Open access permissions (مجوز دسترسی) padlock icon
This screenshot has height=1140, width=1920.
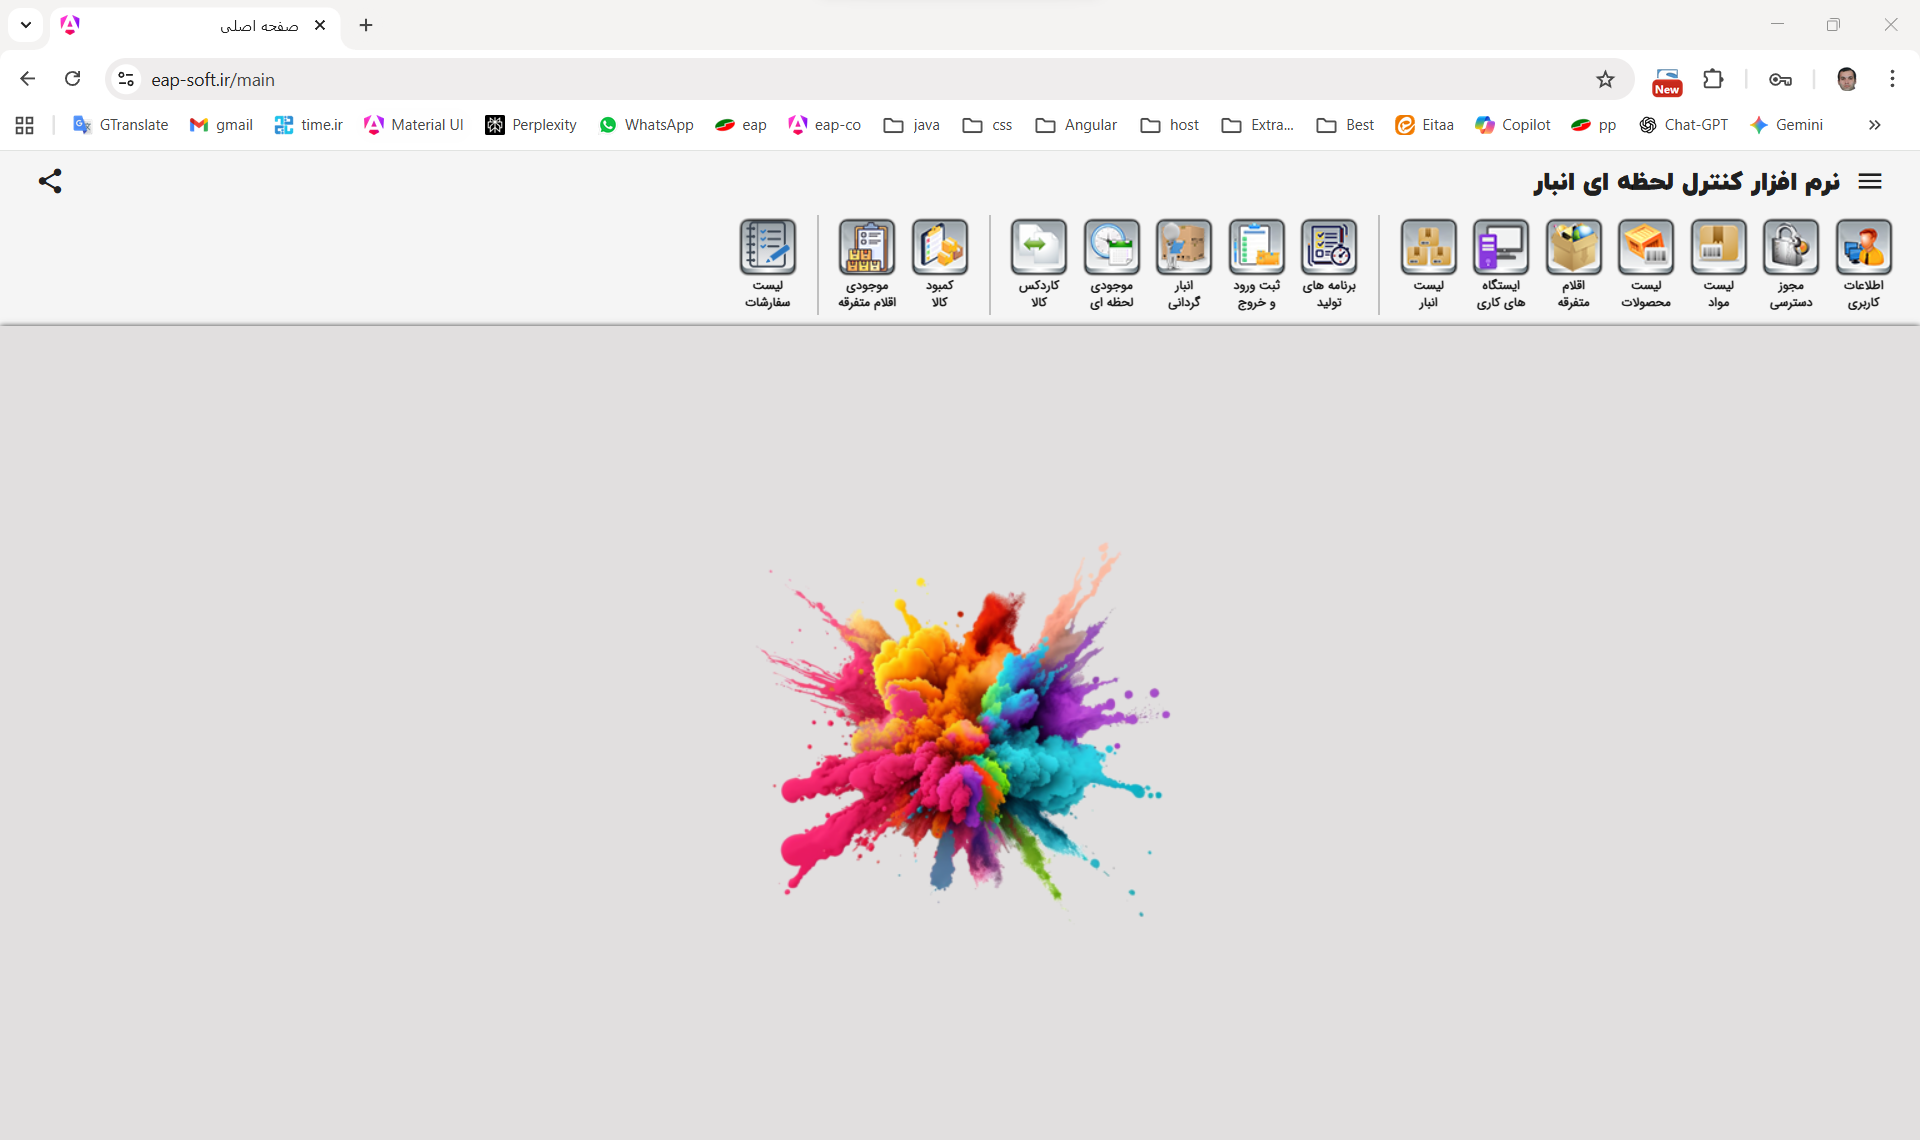1790,247
